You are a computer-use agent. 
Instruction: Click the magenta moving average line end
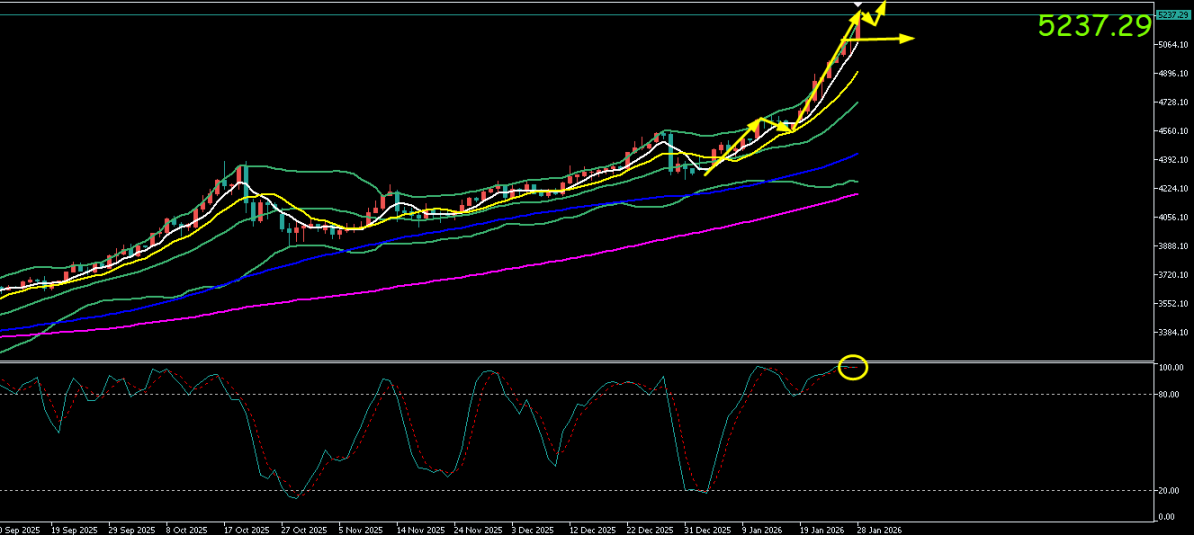click(856, 195)
